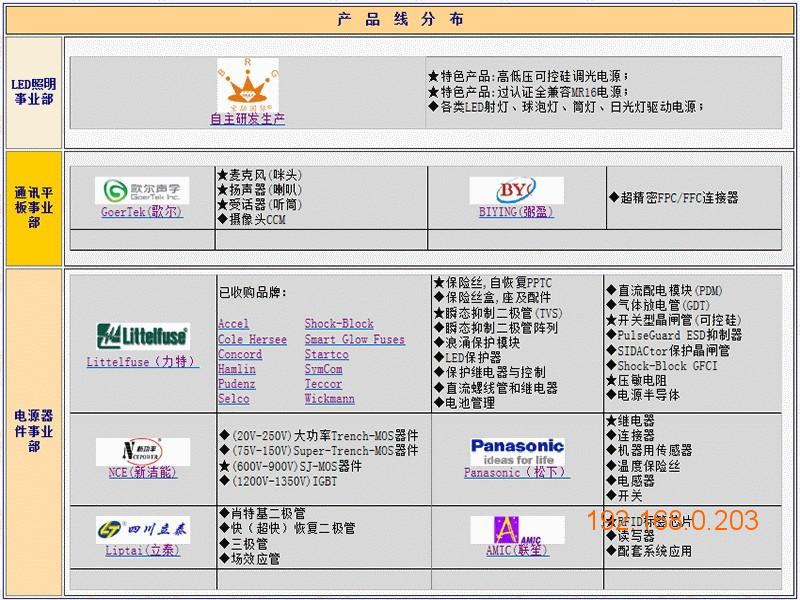Click the SIDACtor保护晶闸管 text
Viewport: 800px width, 600px height.
(x=668, y=351)
